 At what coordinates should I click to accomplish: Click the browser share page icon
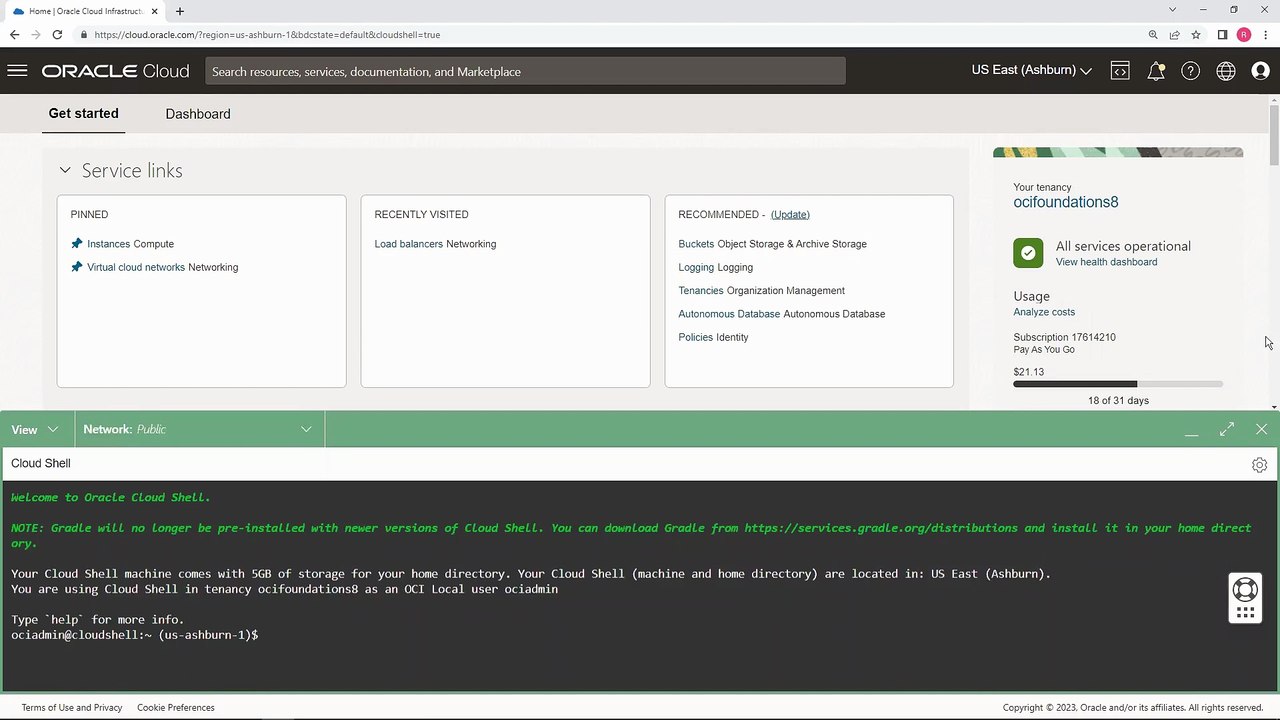1175,34
